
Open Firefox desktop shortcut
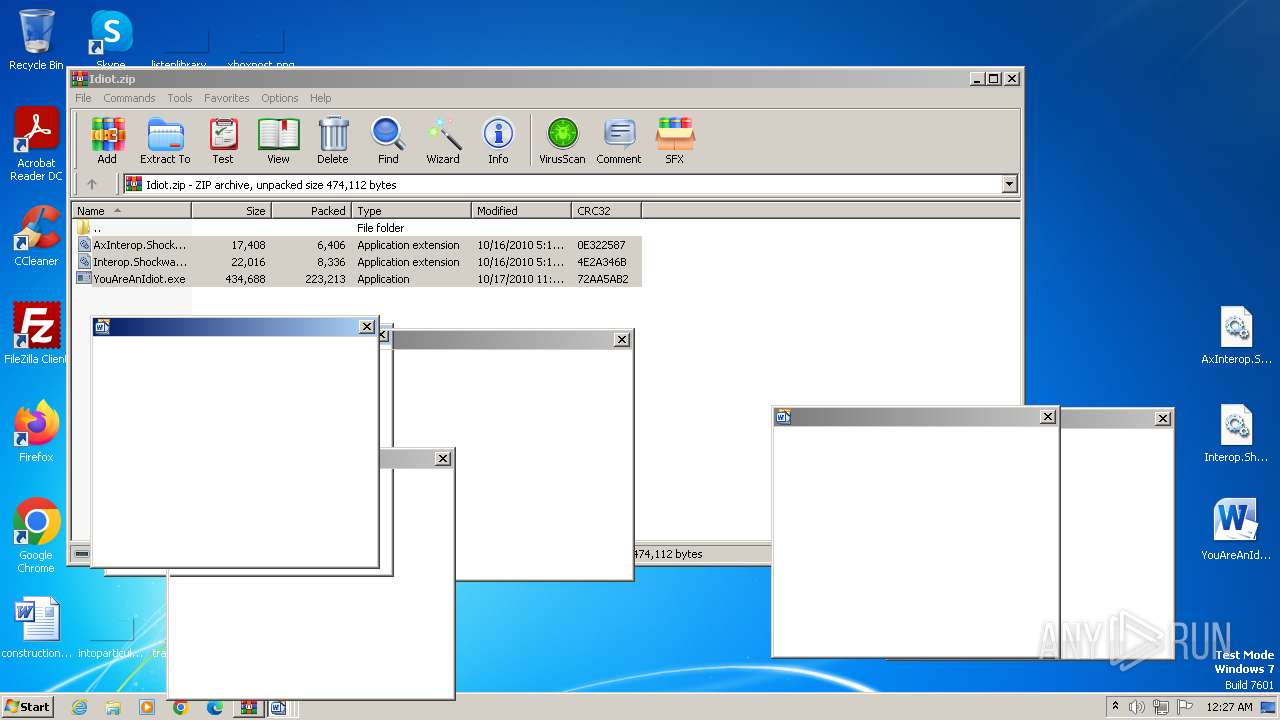(x=36, y=432)
